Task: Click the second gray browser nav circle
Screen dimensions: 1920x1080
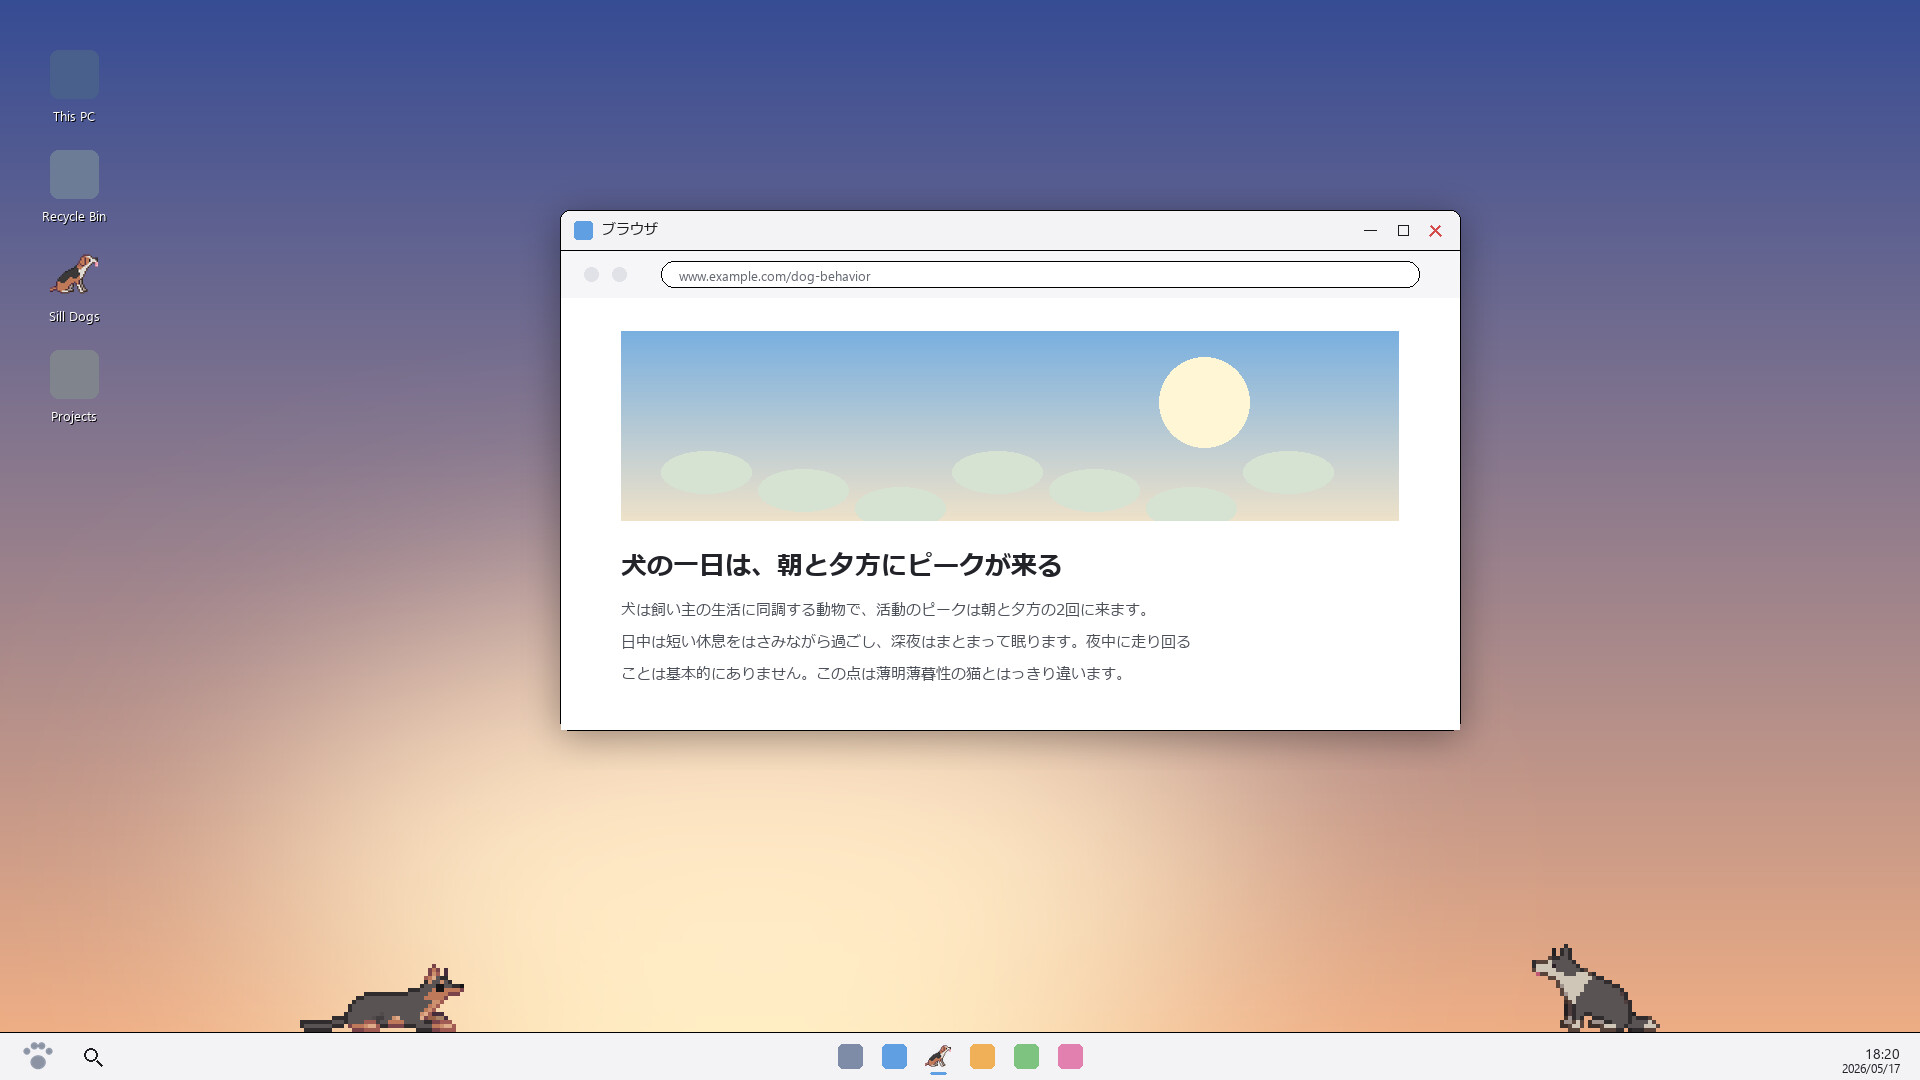Action: pyautogui.click(x=619, y=274)
